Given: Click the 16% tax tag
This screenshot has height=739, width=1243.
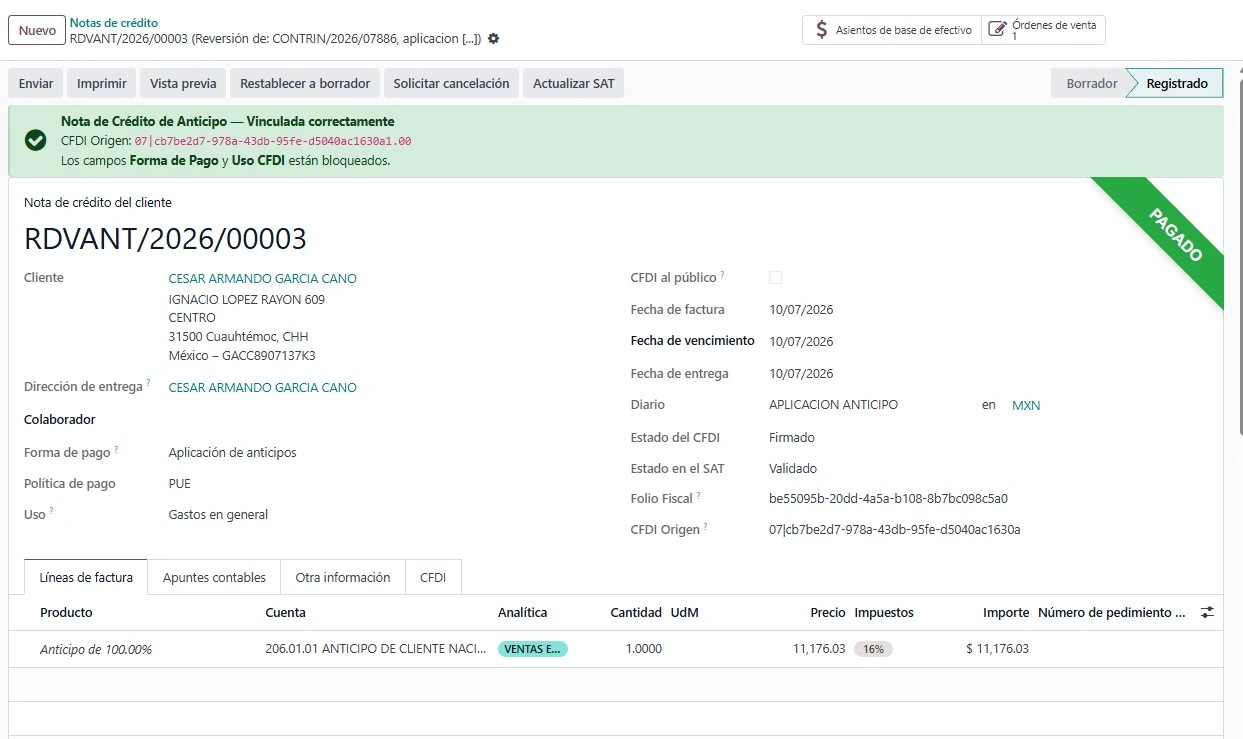Looking at the screenshot, I should 873,649.
